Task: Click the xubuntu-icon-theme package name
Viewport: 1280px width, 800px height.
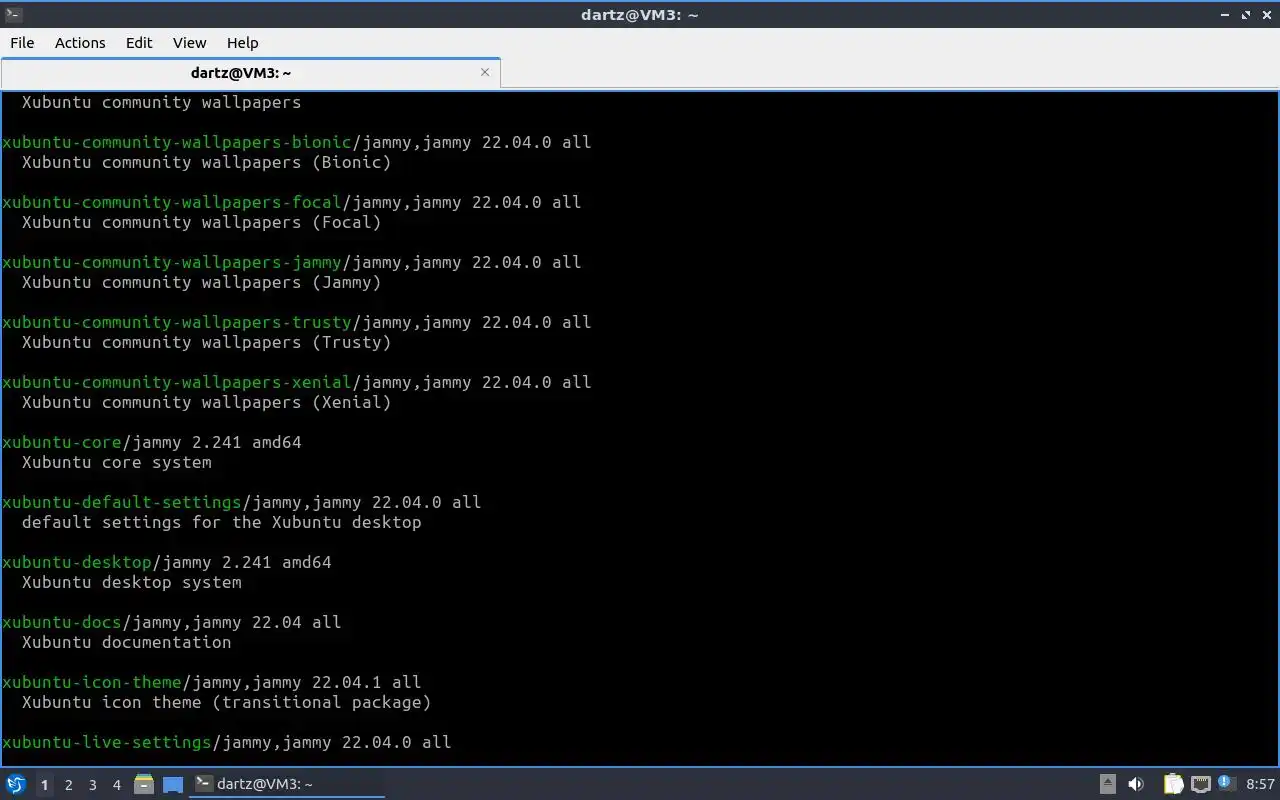Action: (x=92, y=682)
